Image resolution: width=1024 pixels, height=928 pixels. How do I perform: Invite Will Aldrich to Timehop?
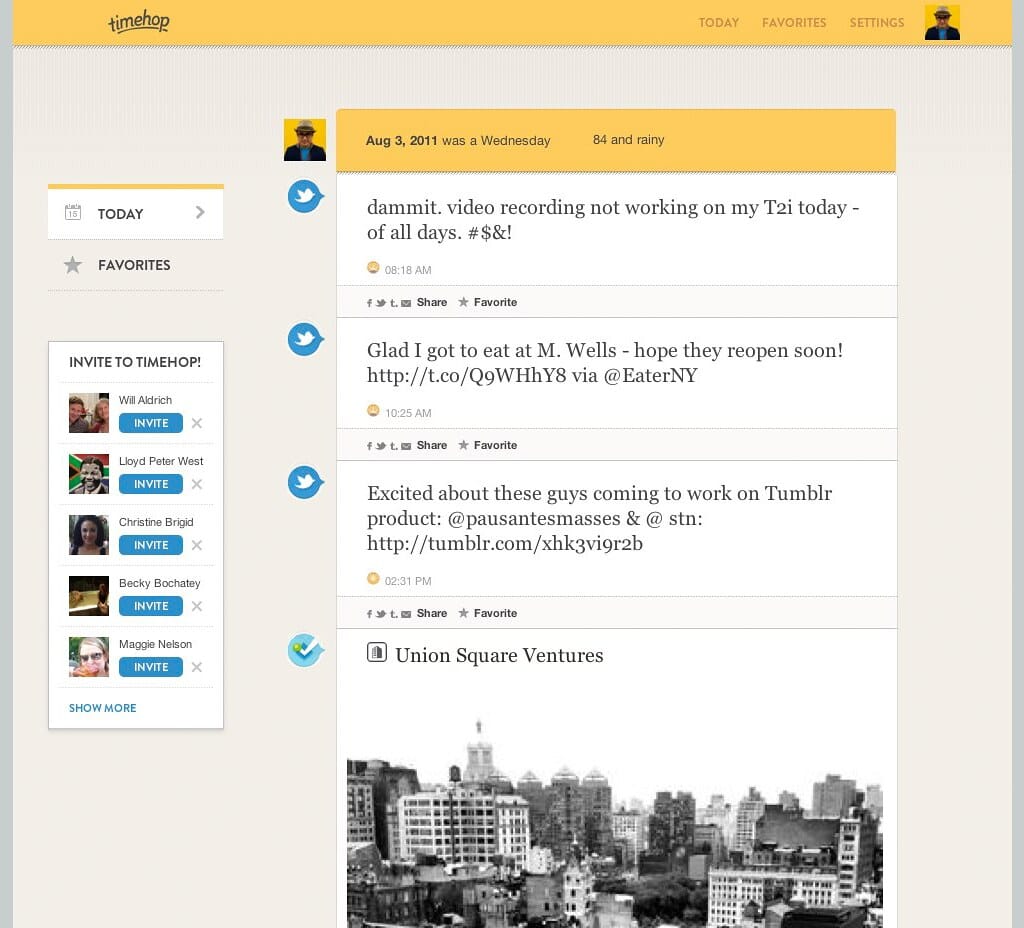click(151, 423)
